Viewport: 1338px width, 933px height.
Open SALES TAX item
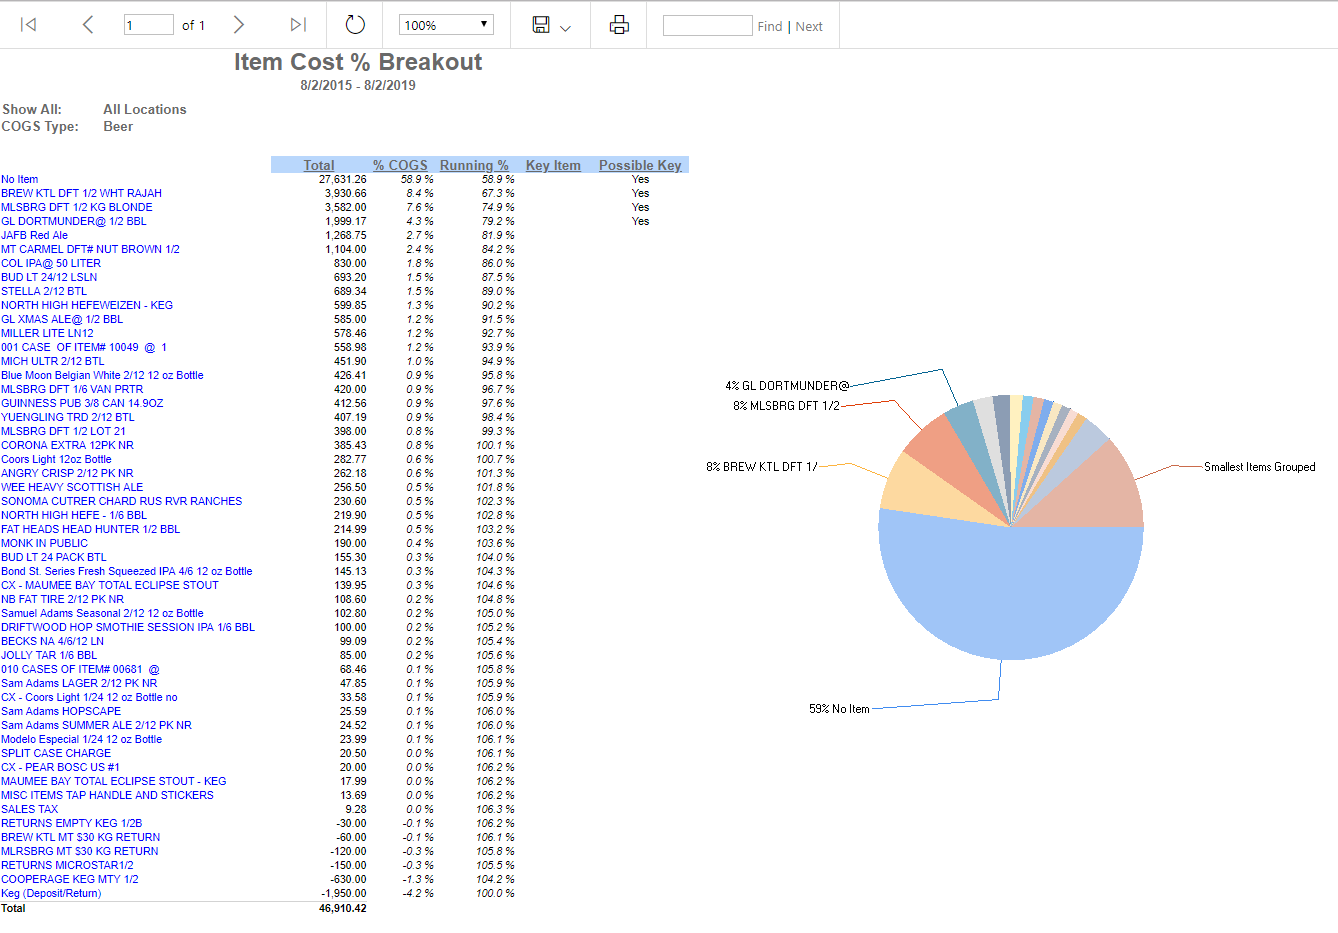point(30,810)
